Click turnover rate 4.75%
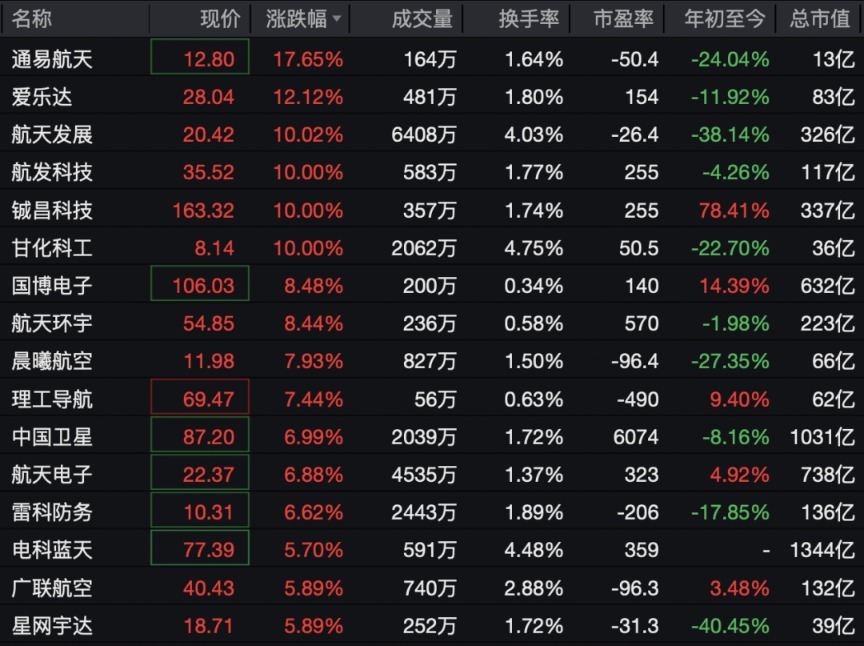 click(x=534, y=248)
